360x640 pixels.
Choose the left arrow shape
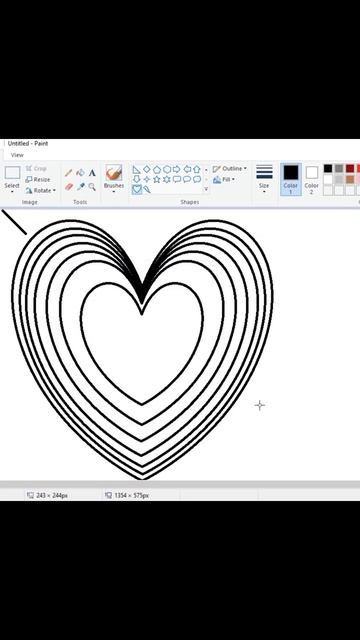187,169
